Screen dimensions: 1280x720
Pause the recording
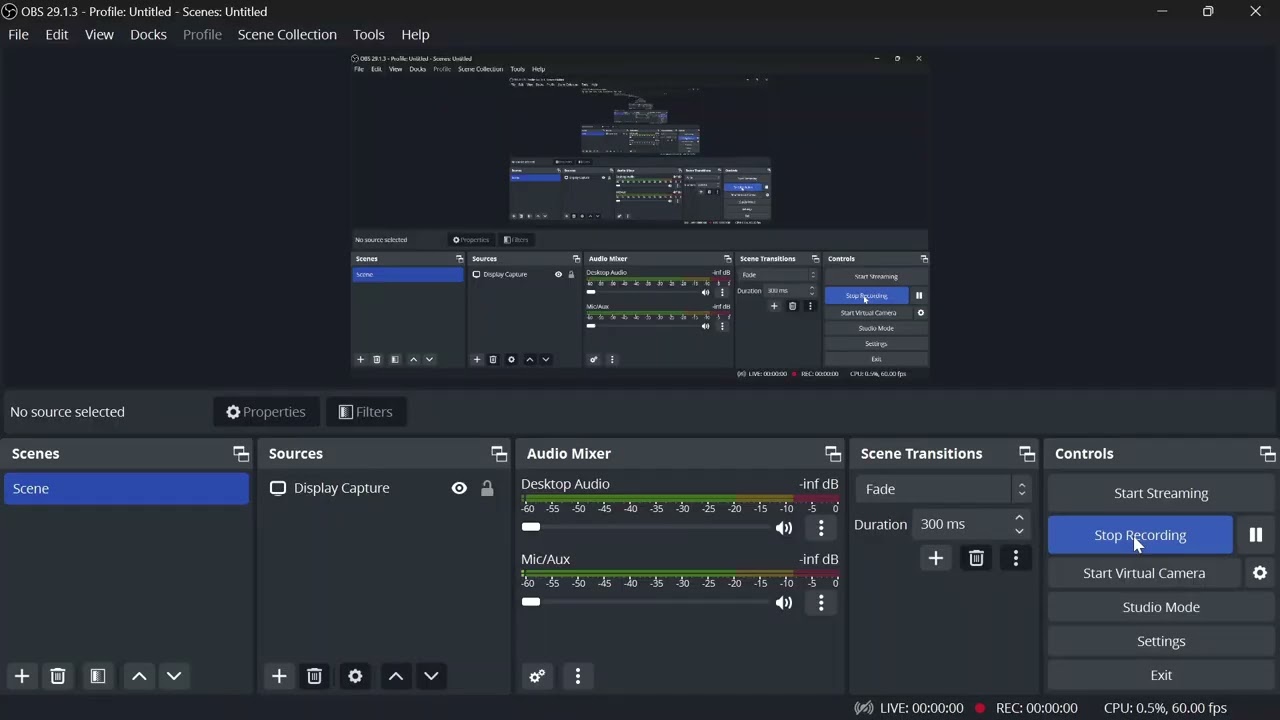(1256, 535)
